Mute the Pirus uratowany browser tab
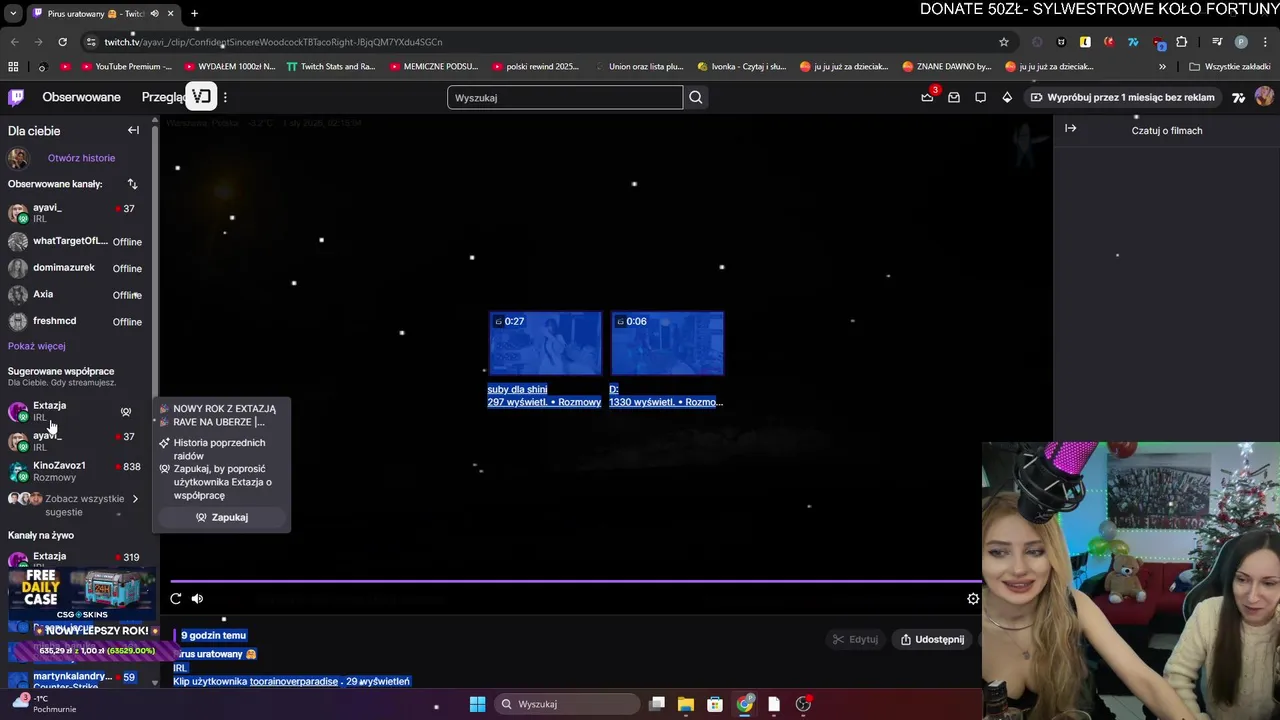Screen dimensions: 1280x720 pyautogui.click(x=154, y=14)
